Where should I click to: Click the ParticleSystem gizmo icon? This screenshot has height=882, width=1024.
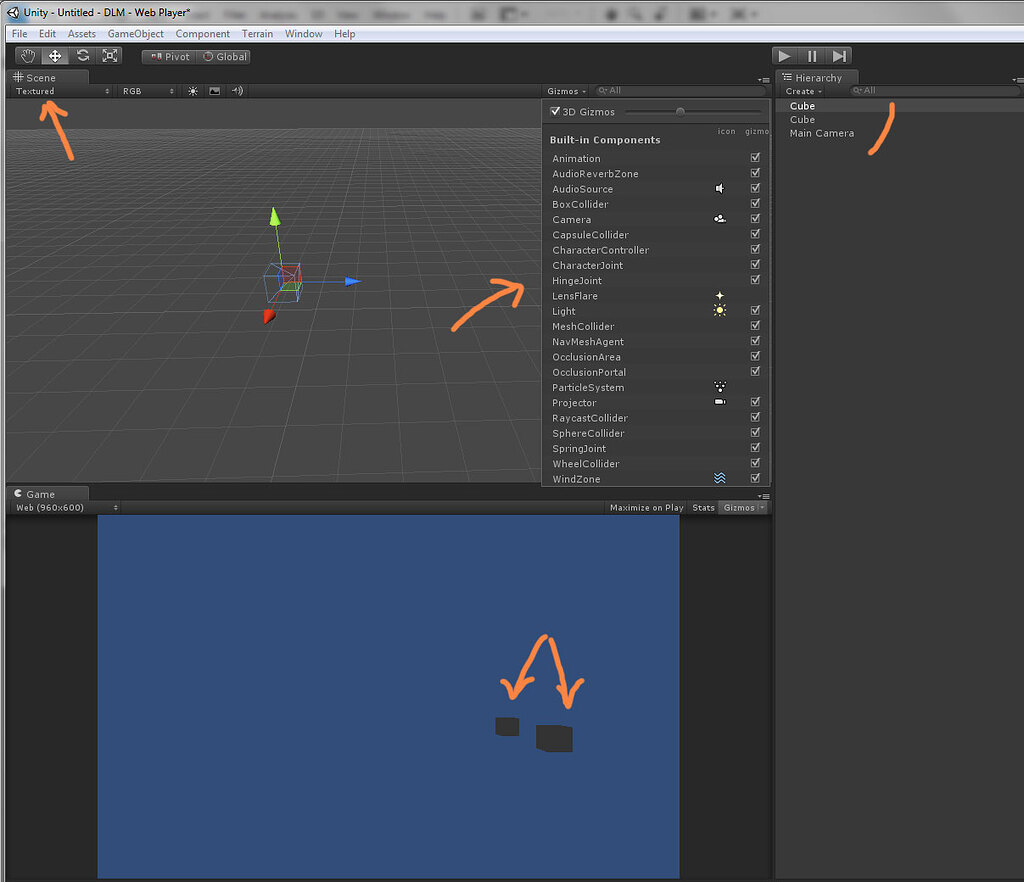point(719,387)
